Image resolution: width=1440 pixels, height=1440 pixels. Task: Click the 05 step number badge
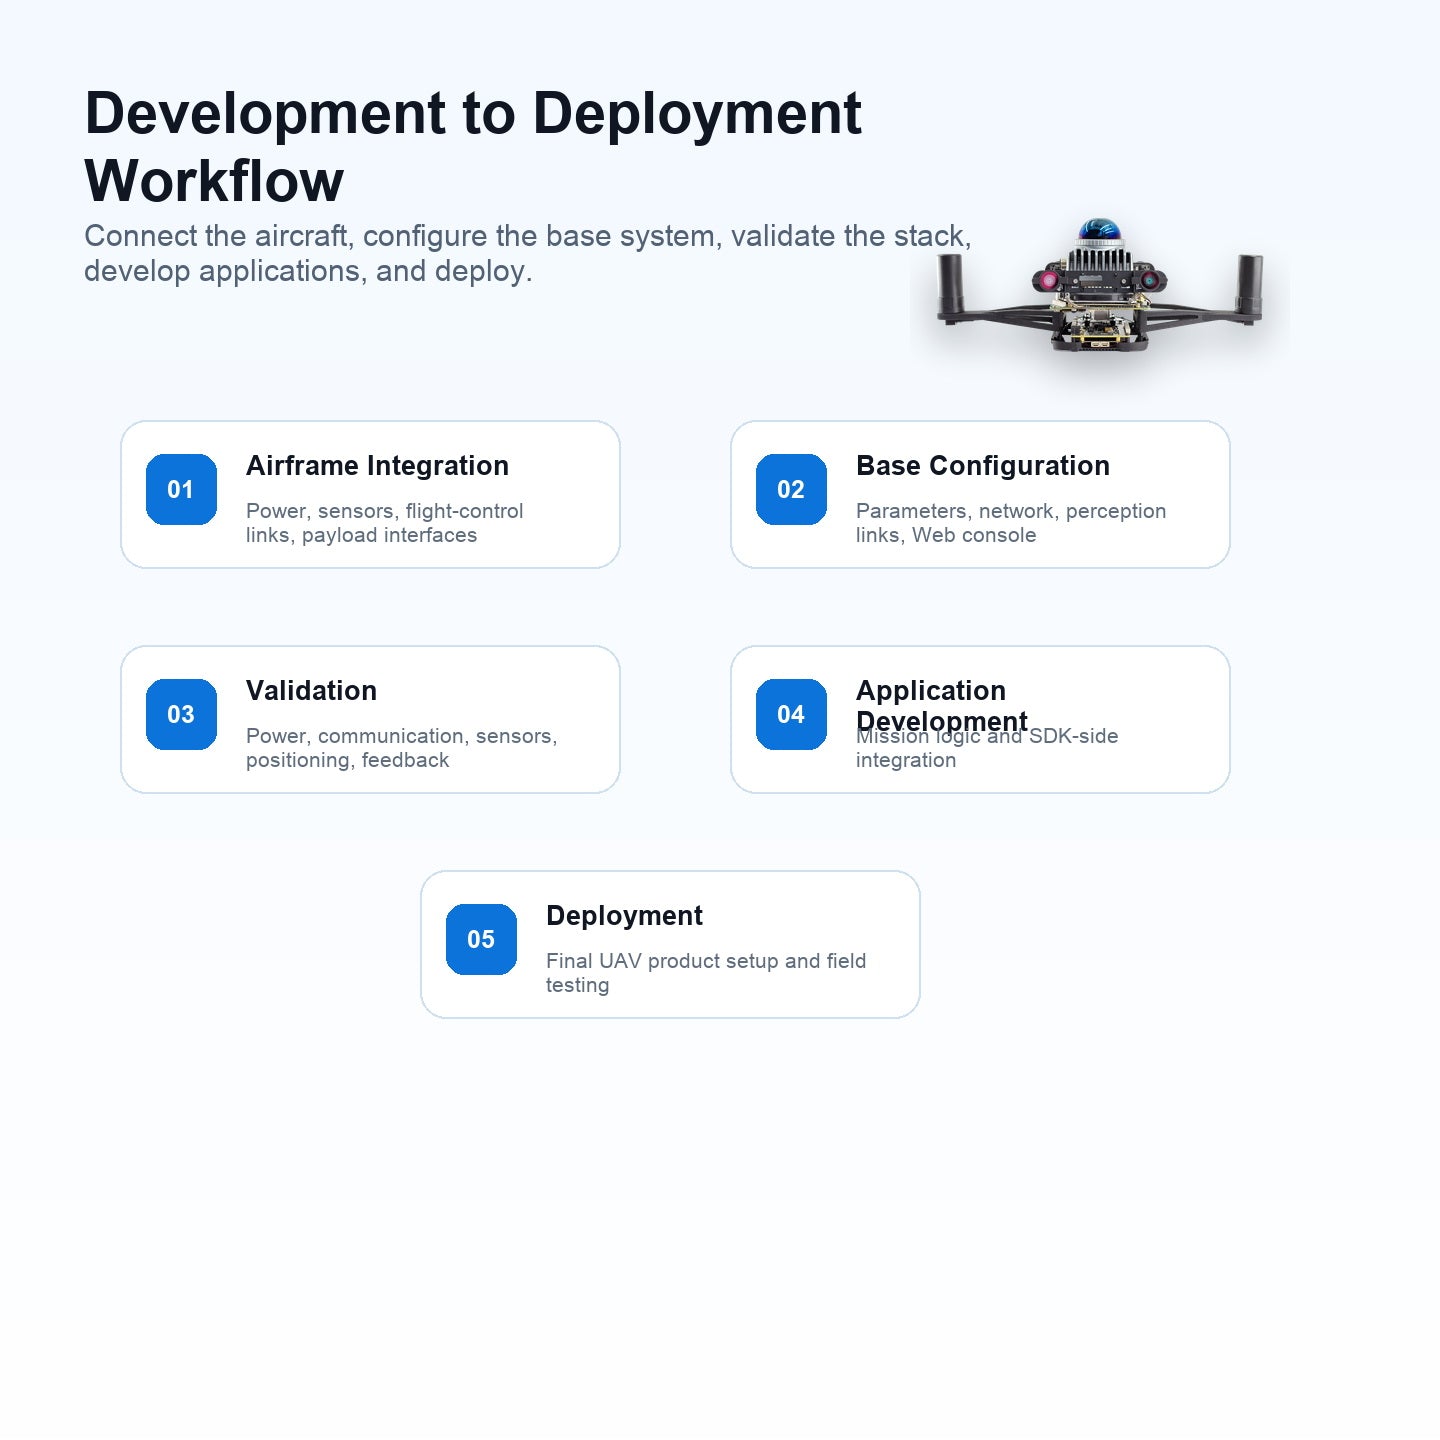tap(481, 939)
